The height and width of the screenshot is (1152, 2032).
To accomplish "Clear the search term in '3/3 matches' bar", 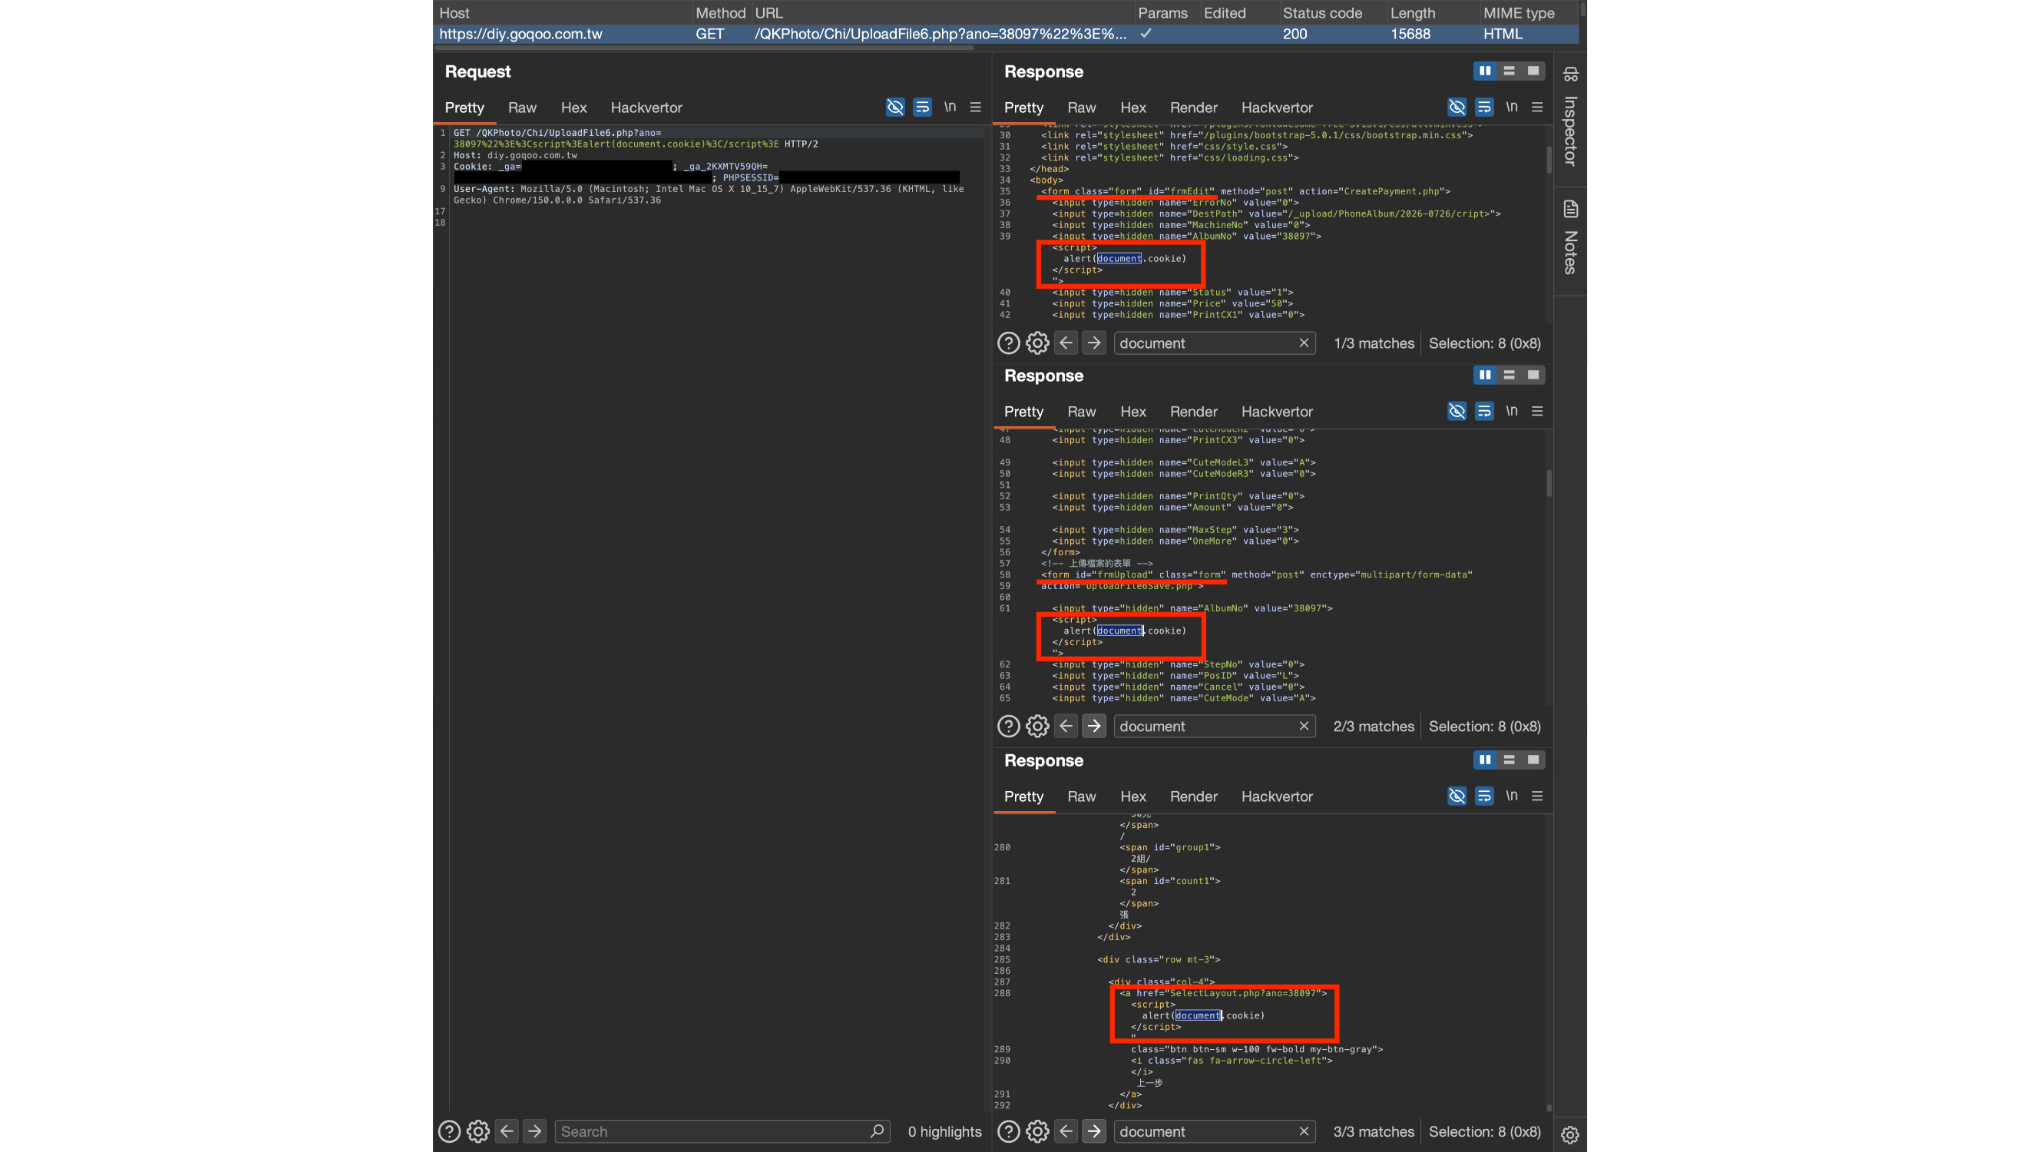I will click(x=1304, y=1131).
